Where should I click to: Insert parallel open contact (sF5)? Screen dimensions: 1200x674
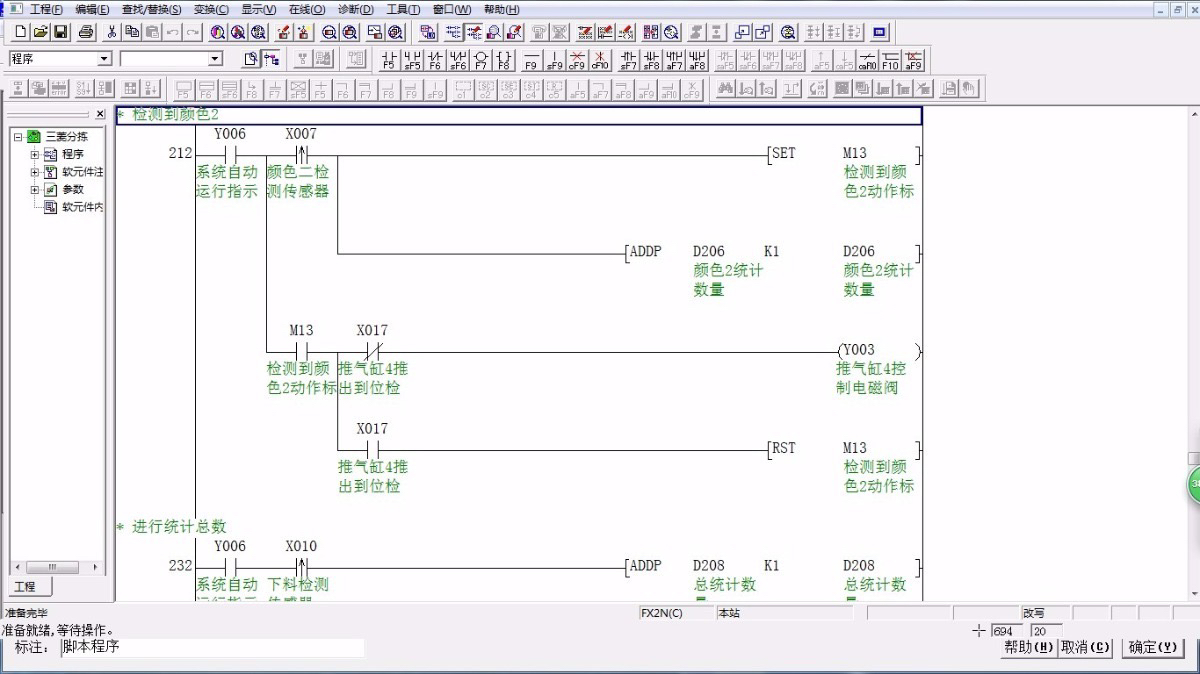[x=412, y=59]
